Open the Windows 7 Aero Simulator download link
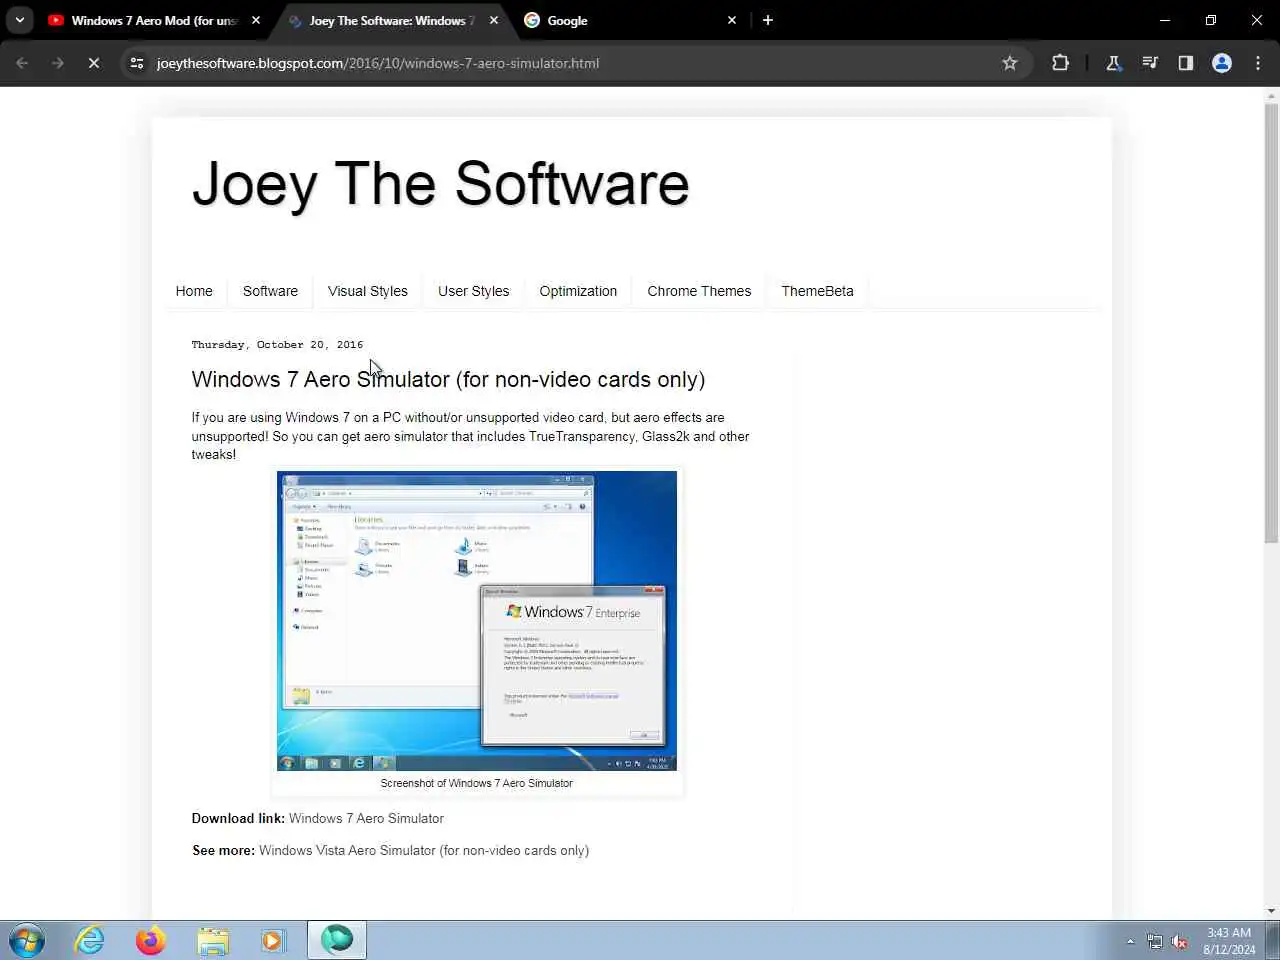 click(366, 818)
